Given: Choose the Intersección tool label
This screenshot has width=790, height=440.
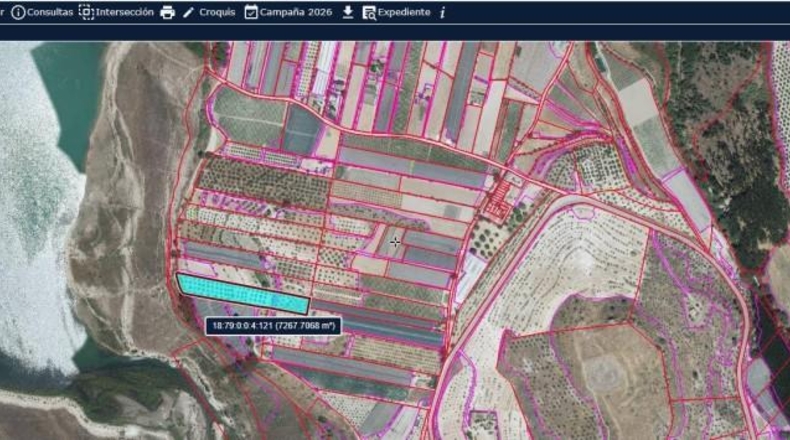Looking at the screenshot, I should (124, 12).
